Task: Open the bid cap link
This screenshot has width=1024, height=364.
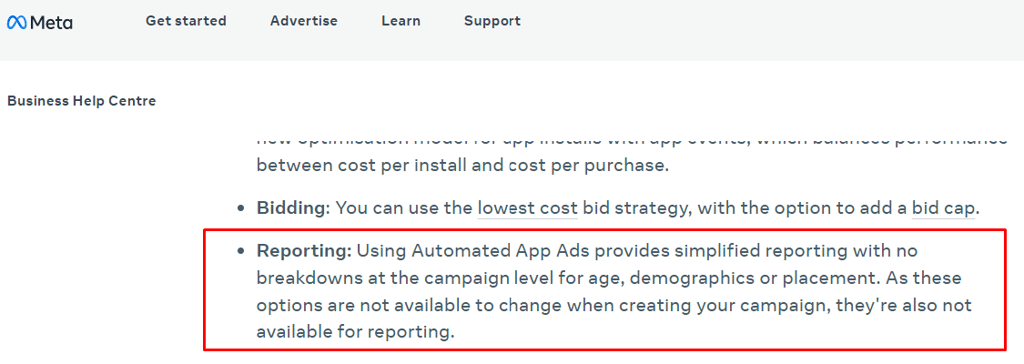Action: click(x=943, y=208)
